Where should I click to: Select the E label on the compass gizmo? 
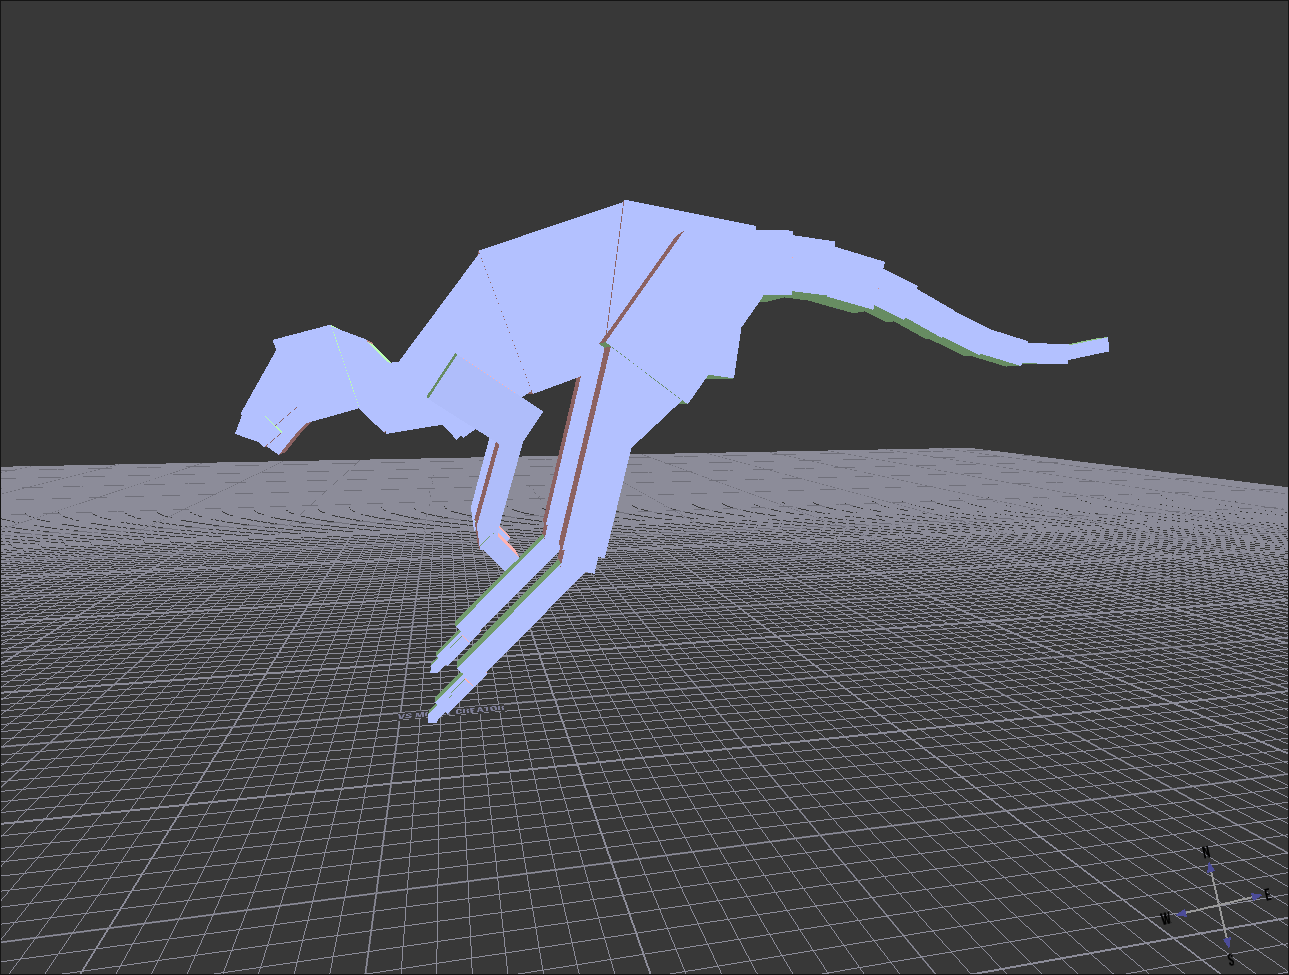(1268, 895)
